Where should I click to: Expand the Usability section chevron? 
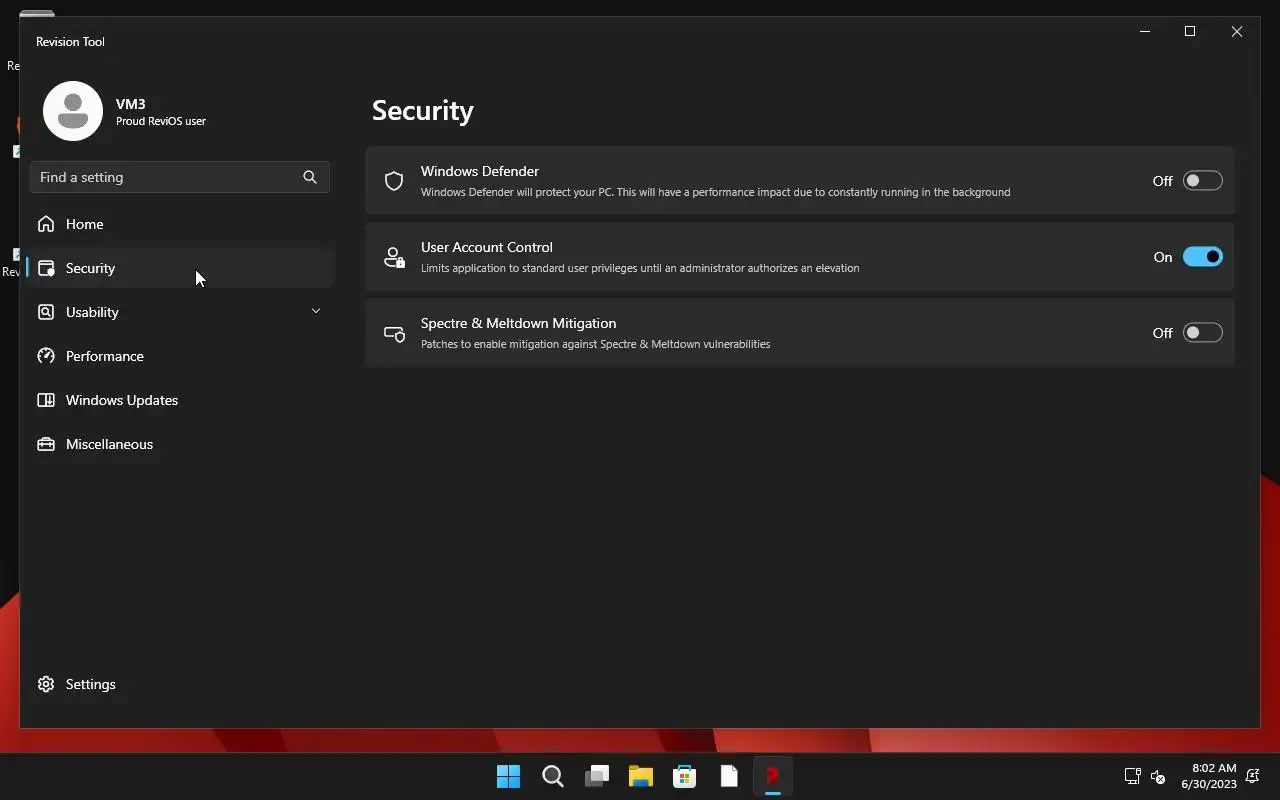(x=316, y=311)
